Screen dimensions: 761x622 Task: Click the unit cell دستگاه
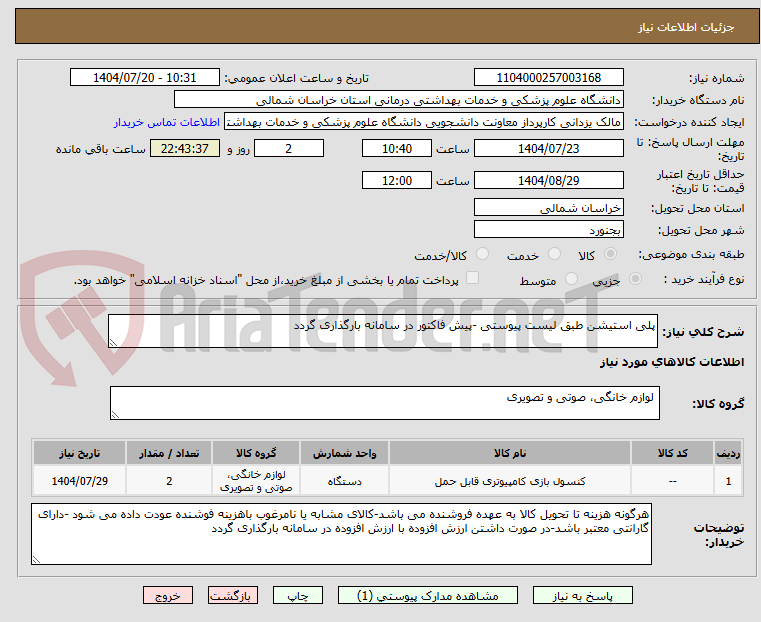344,481
